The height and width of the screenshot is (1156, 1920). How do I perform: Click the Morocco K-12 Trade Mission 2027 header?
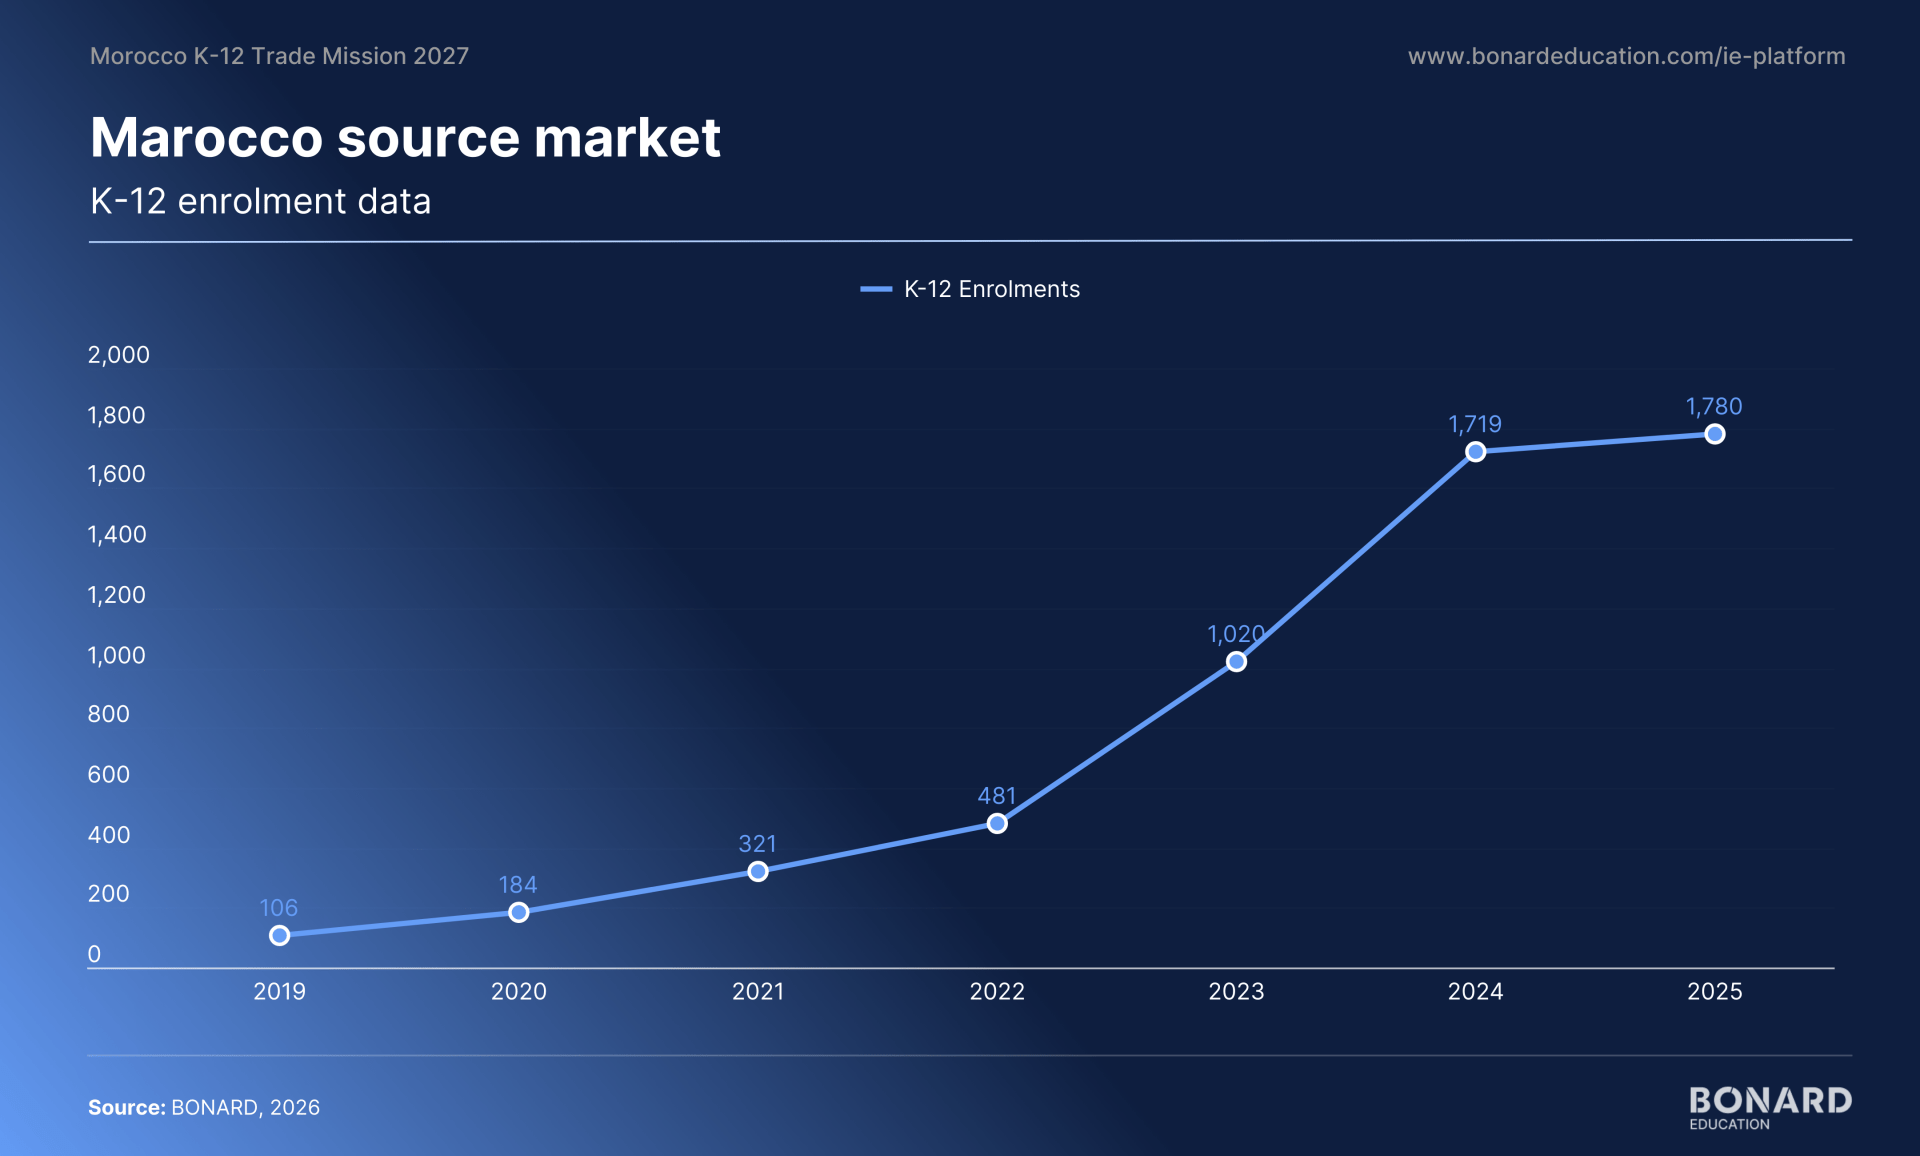click(x=279, y=56)
